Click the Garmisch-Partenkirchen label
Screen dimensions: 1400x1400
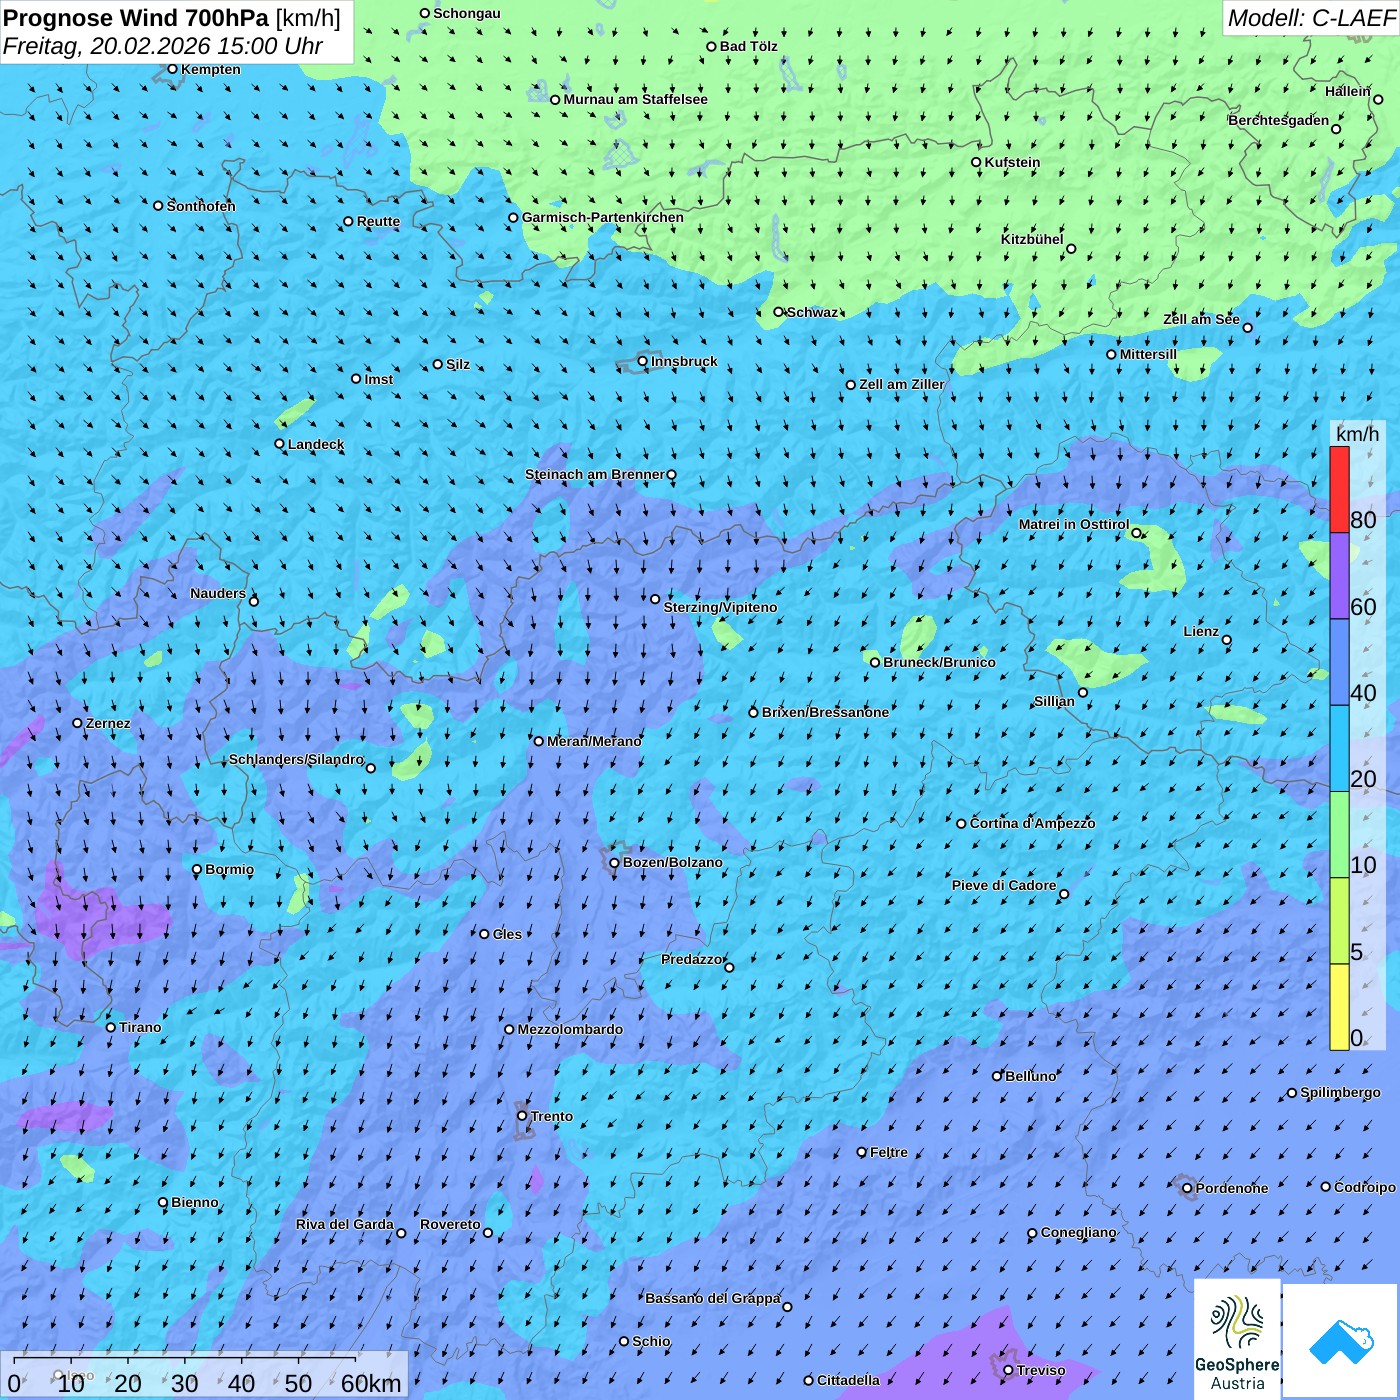[603, 217]
